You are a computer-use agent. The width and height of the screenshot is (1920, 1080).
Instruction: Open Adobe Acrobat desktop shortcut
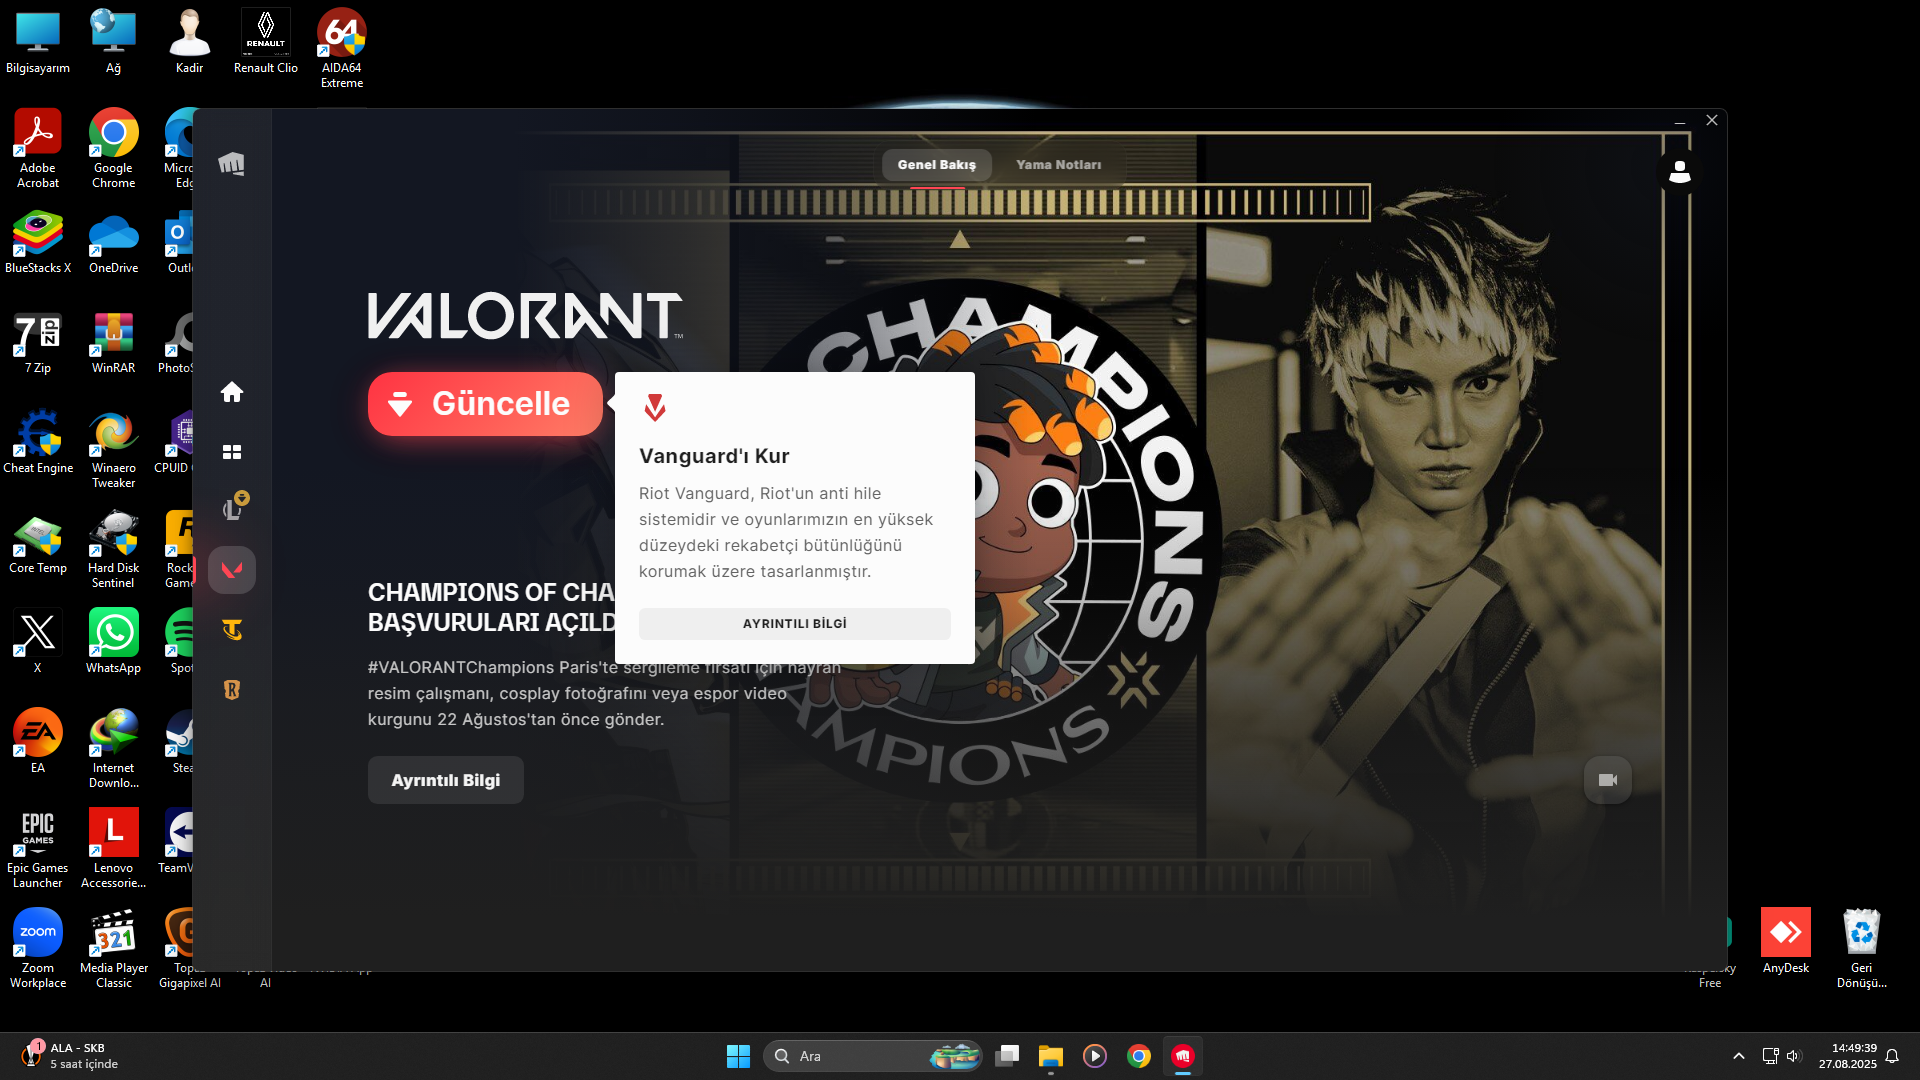[x=38, y=150]
